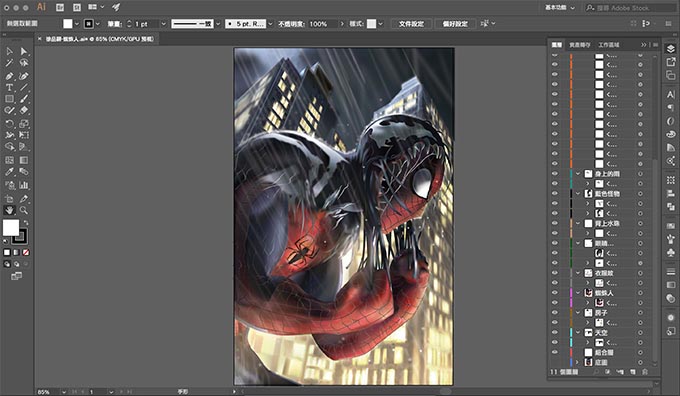Select the Line Segment tool
Screen dimensions: 680x396
pos(24,87)
